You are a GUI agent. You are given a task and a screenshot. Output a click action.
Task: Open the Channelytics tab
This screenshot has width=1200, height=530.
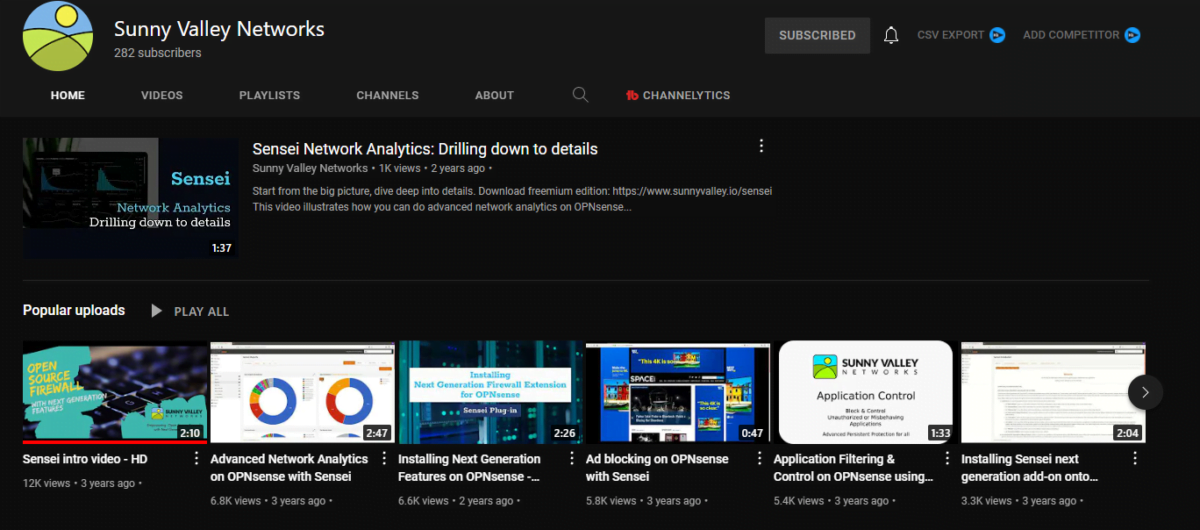coord(677,95)
